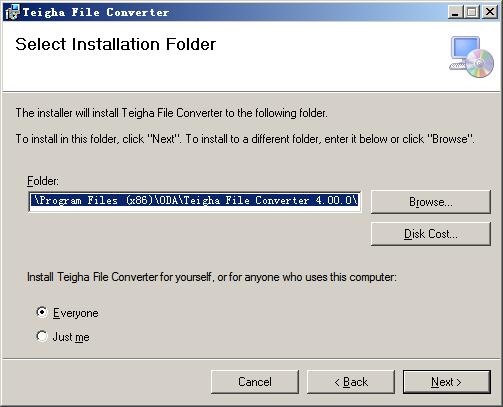Proceed with the Next button
Screen dimensions: 503x407
point(447,382)
